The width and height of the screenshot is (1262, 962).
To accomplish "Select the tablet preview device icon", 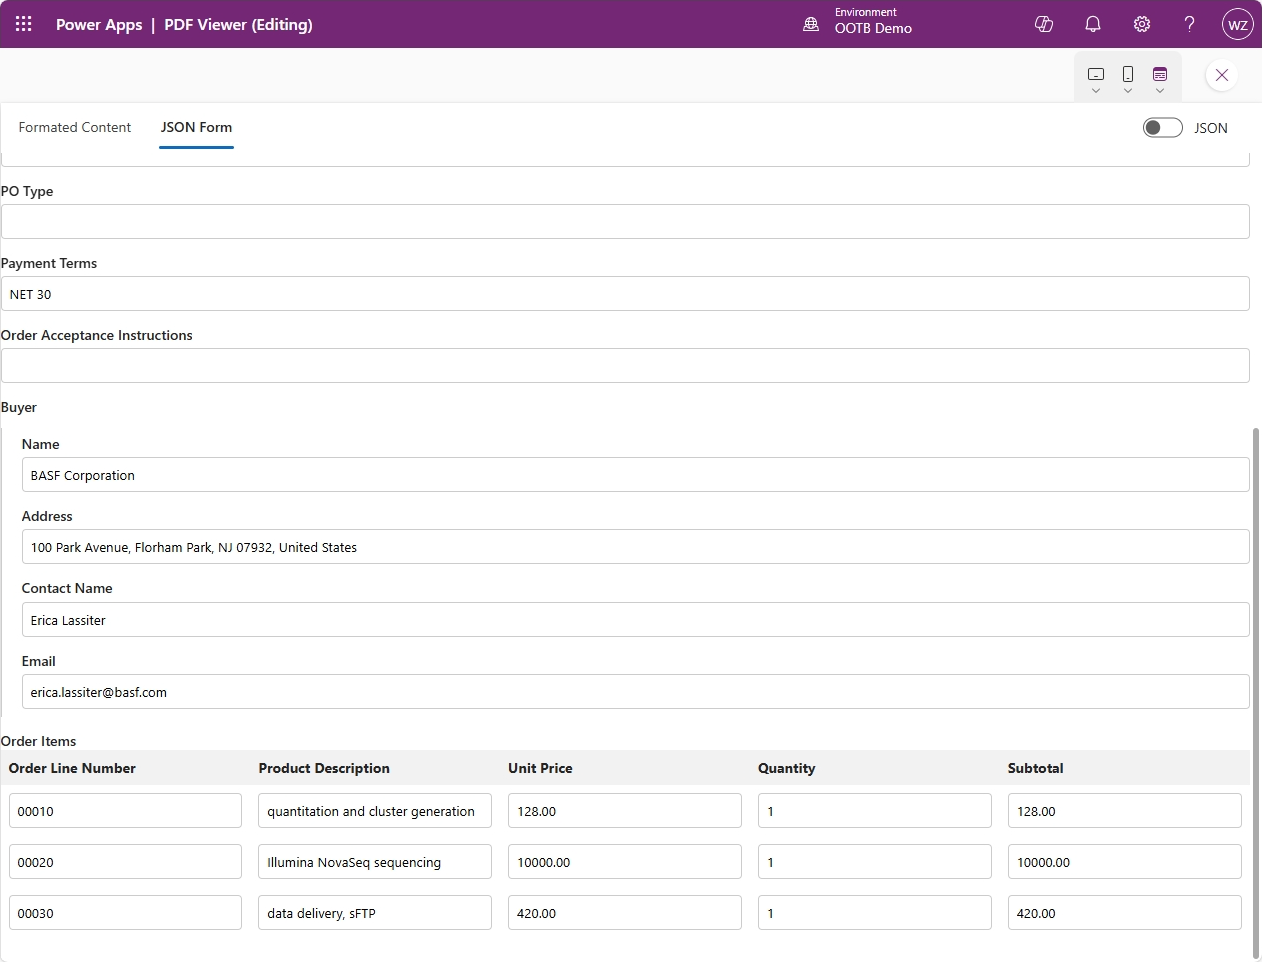I will (x=1096, y=74).
